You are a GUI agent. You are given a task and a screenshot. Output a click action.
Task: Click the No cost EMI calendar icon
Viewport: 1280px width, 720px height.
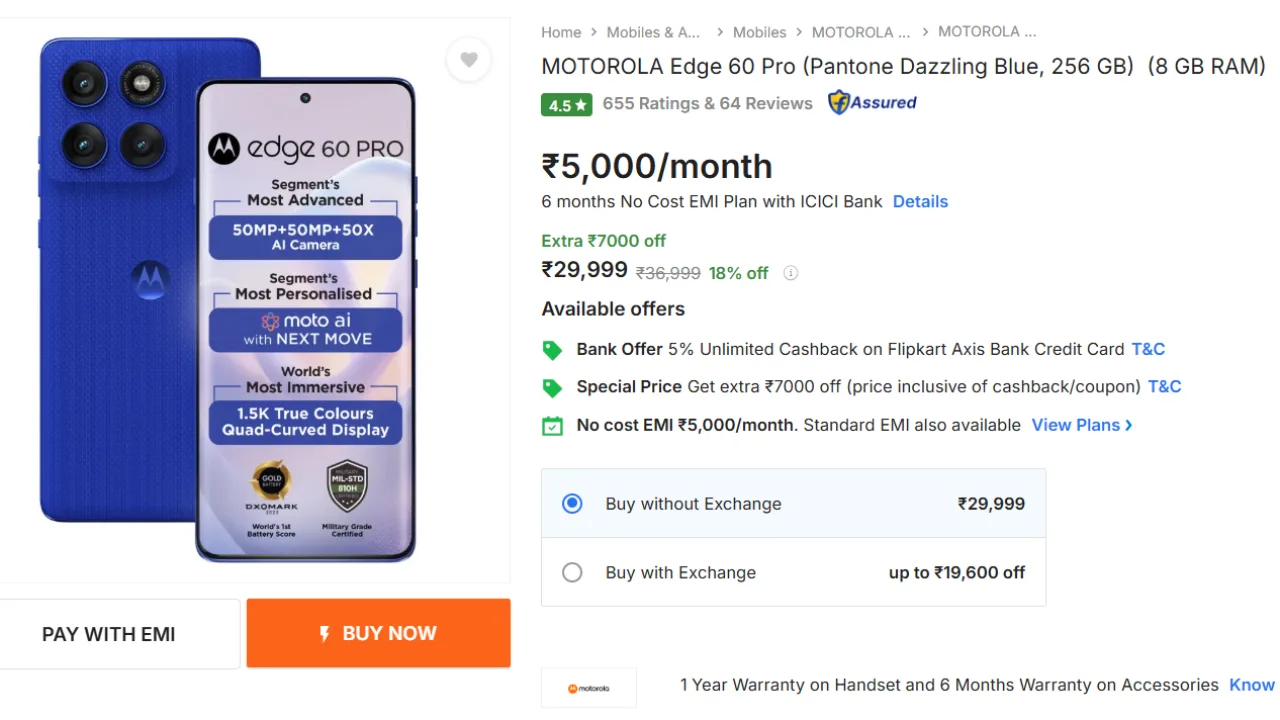tap(552, 426)
